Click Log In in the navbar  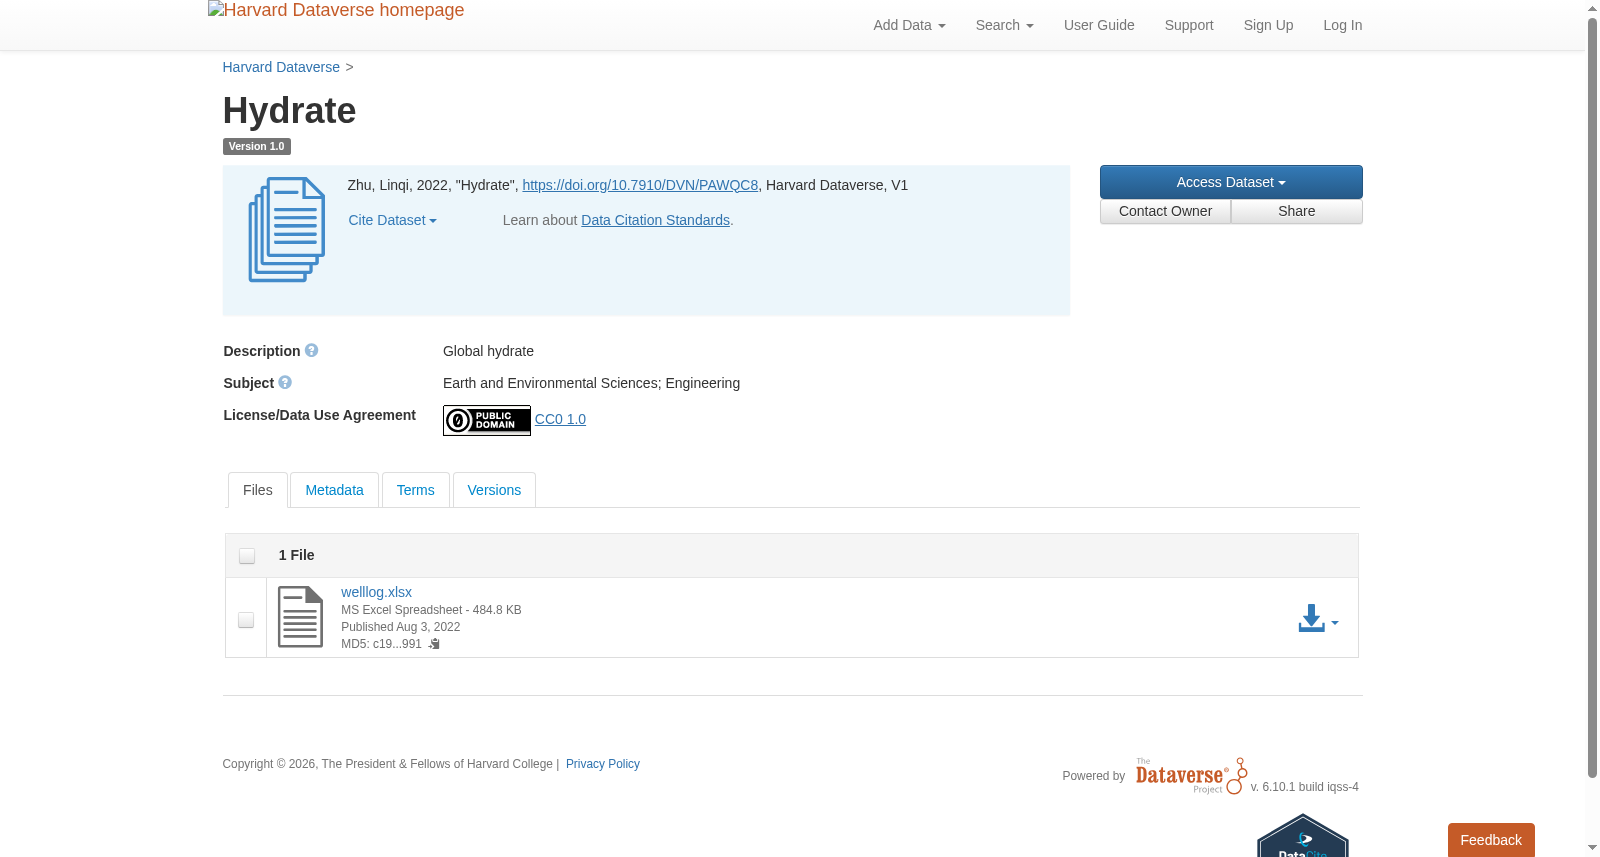tap(1342, 25)
